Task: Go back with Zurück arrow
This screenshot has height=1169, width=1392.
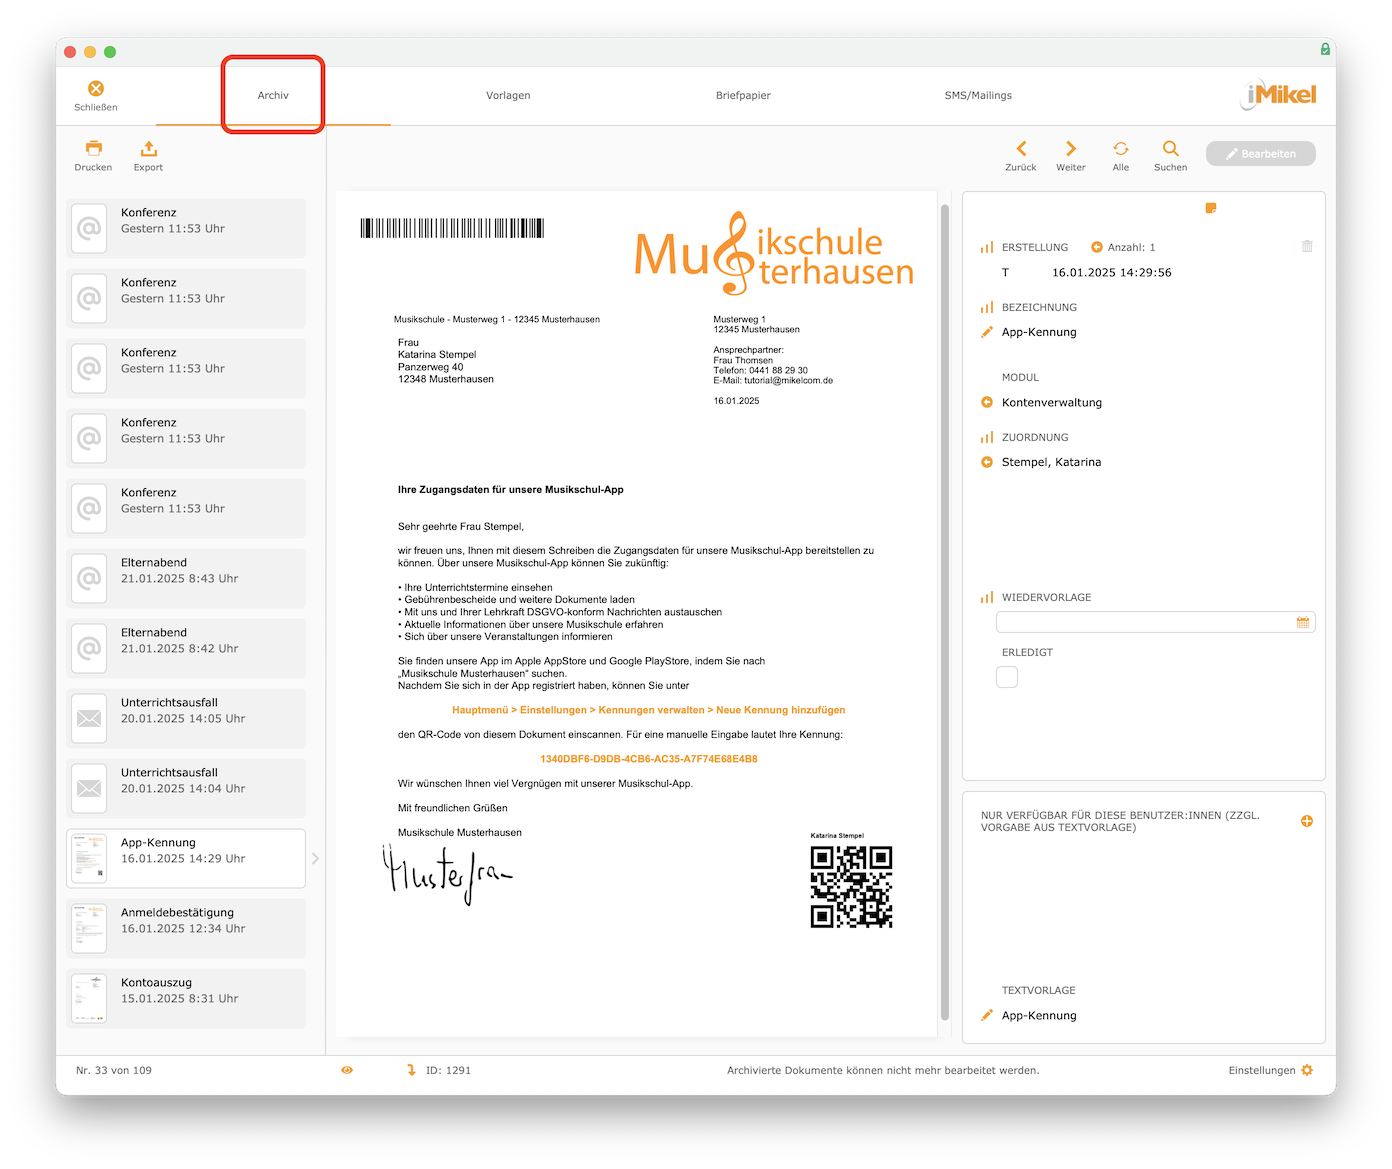Action: [1021, 148]
